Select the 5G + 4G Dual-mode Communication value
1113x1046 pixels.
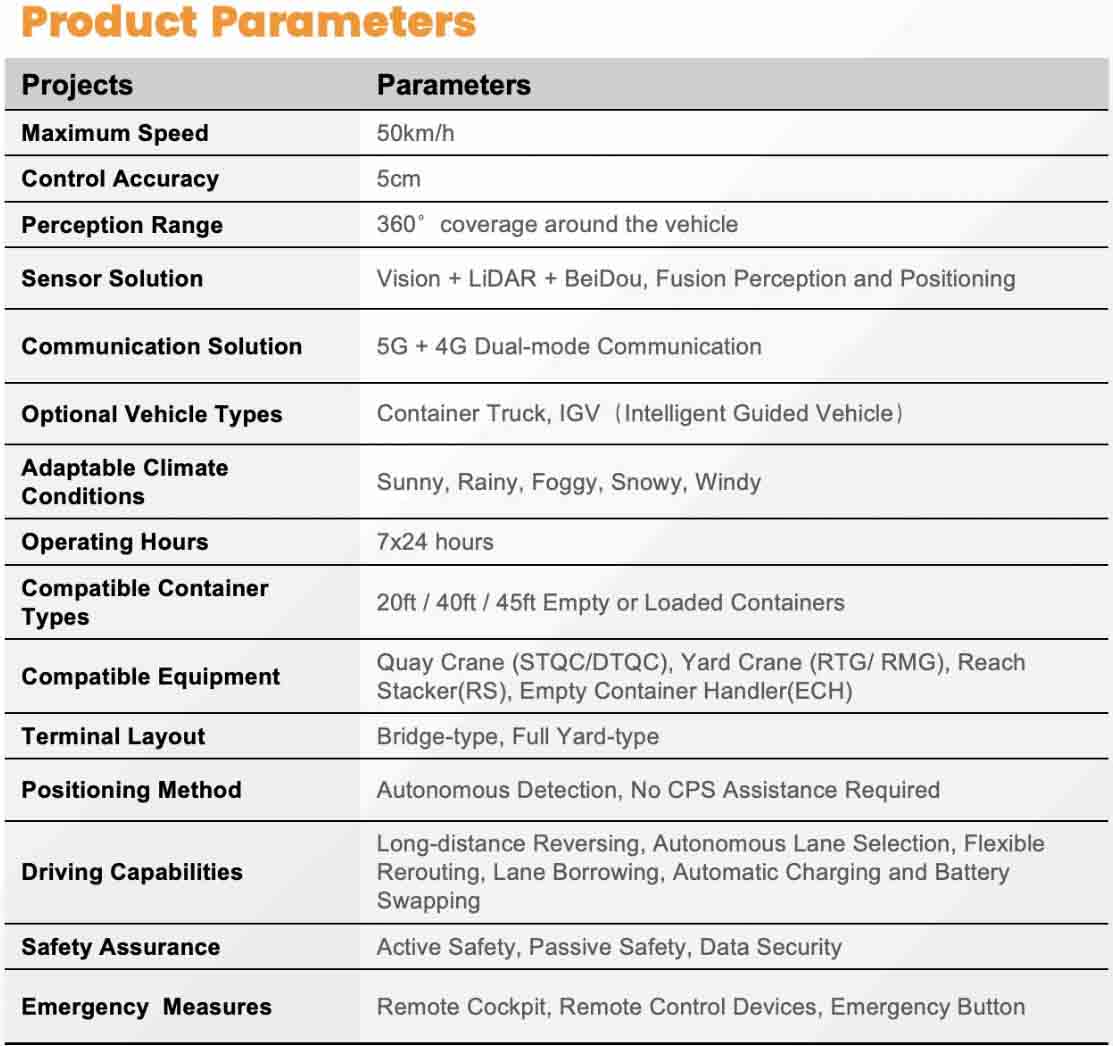568,346
